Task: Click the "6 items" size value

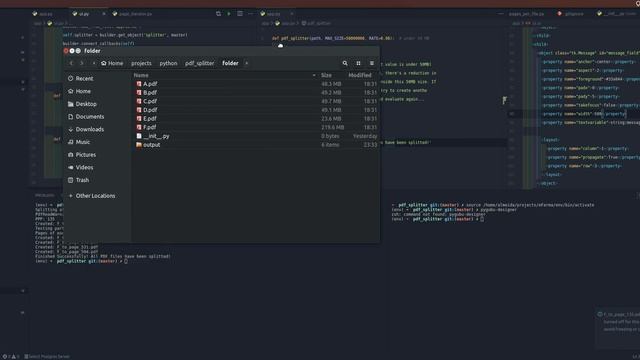Action: (330, 145)
